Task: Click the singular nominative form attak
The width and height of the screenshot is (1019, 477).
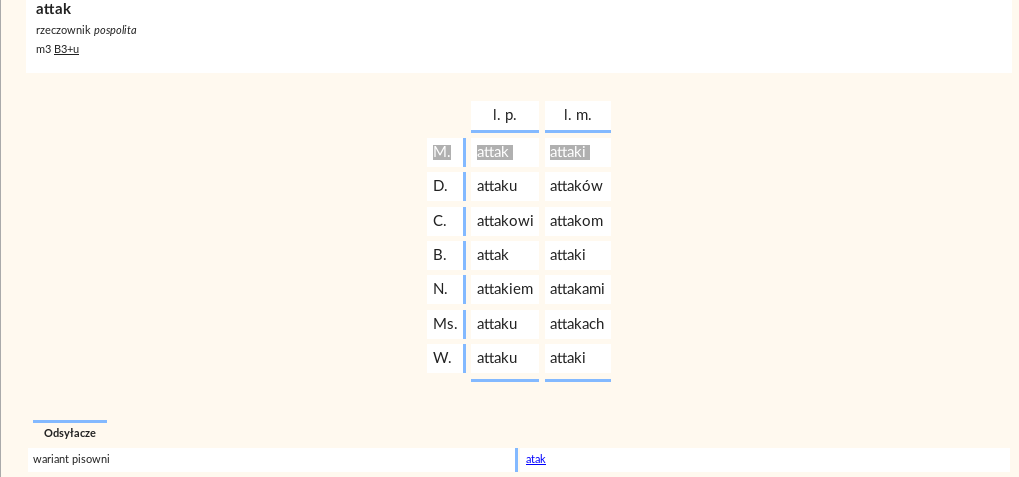Action: 495,152
